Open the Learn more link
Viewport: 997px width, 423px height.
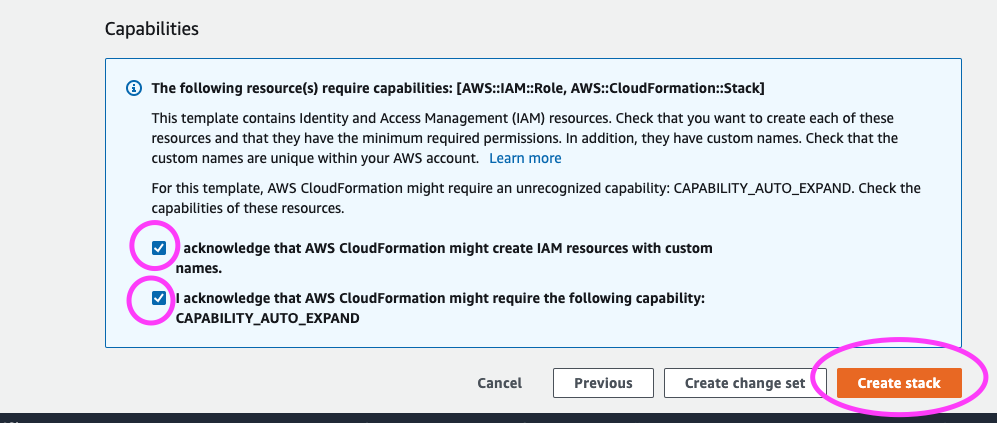pyautogui.click(x=525, y=158)
